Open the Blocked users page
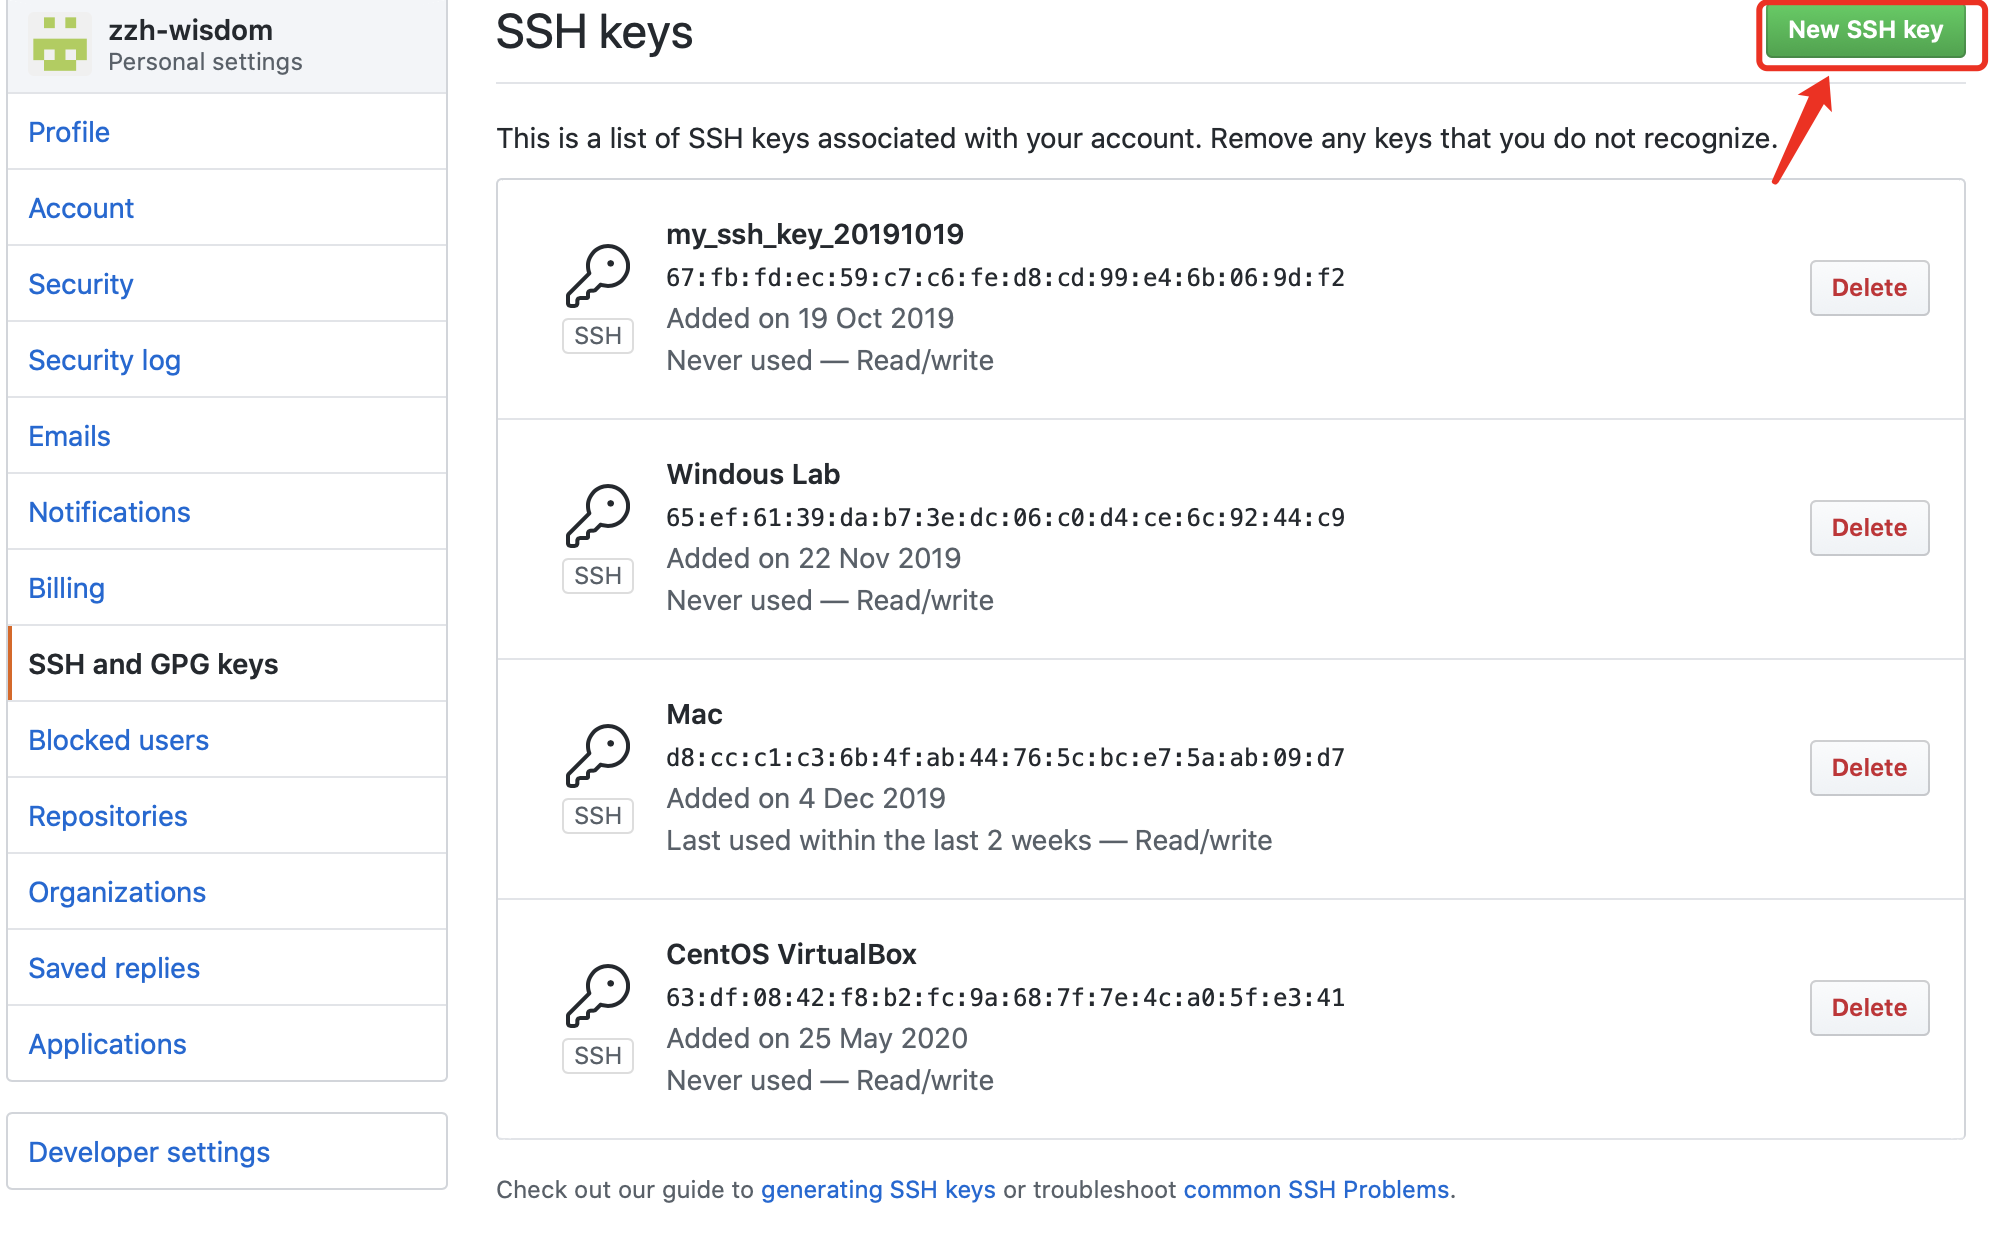Image resolution: width=1998 pixels, height=1236 pixels. tap(118, 740)
